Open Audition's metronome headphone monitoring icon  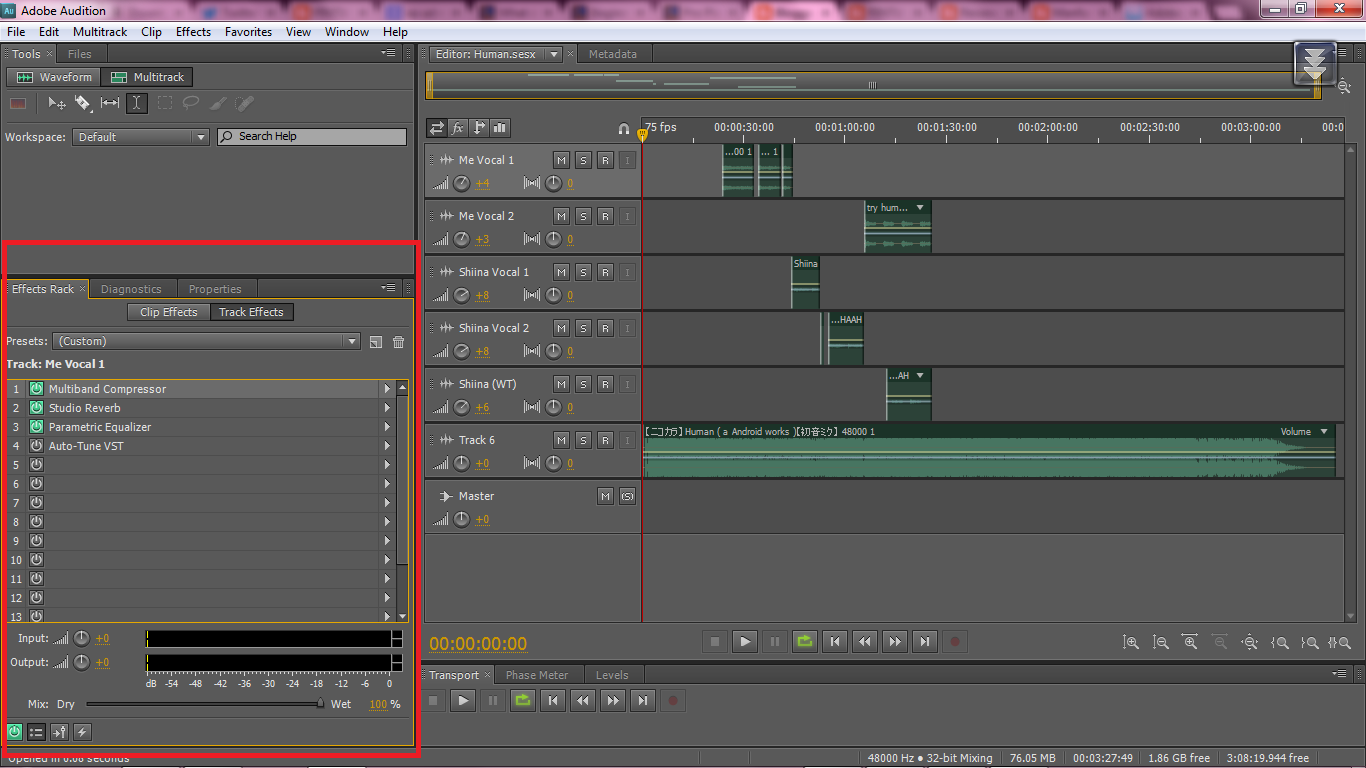click(624, 128)
